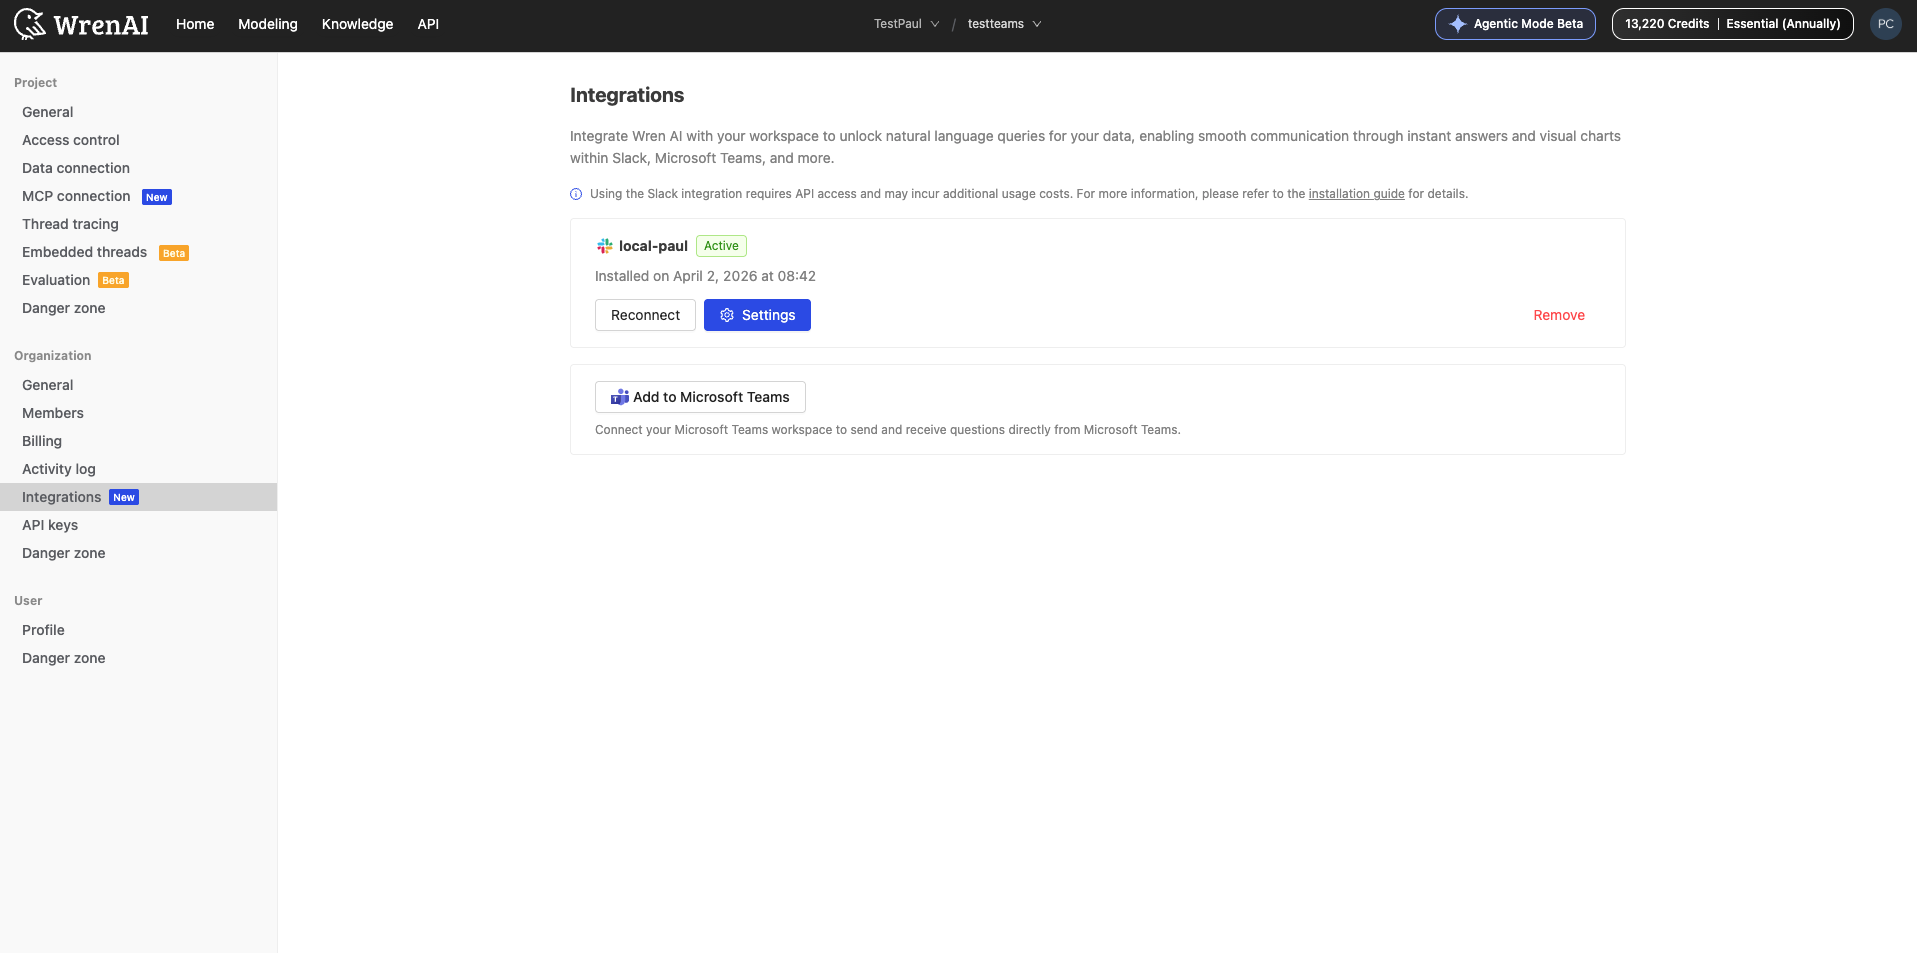The width and height of the screenshot is (1917, 953).
Task: Expand the testteams project dropdown
Action: 1004,24
